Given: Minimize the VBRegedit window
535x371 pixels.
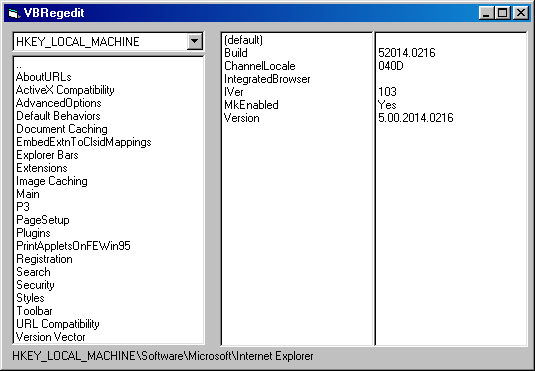Looking at the screenshot, I should point(487,13).
